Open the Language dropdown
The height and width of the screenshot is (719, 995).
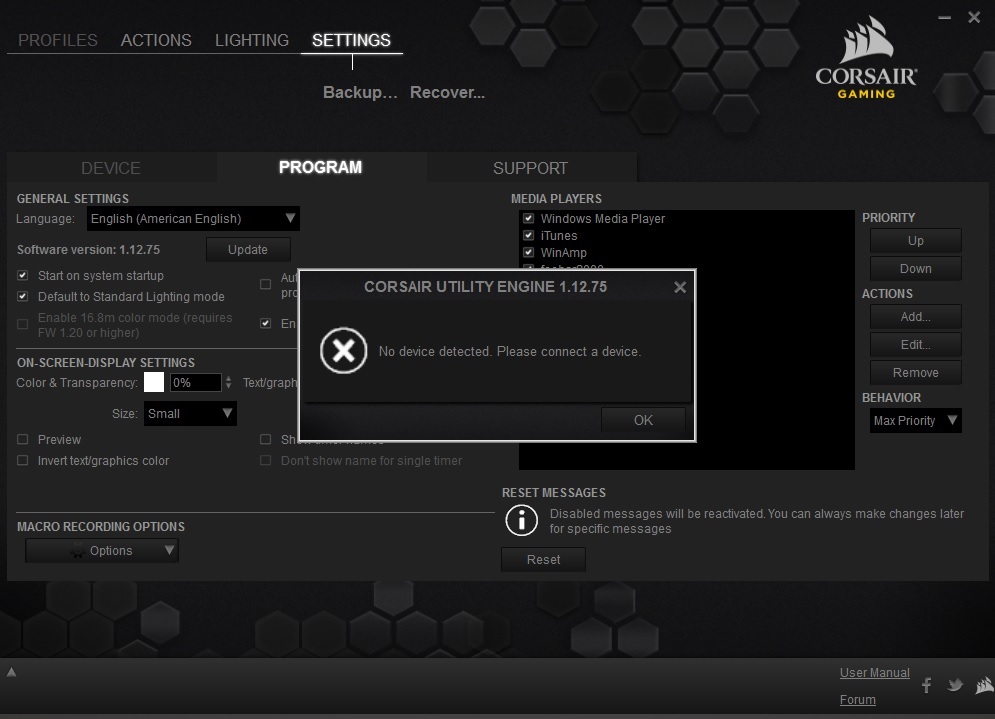pyautogui.click(x=193, y=219)
